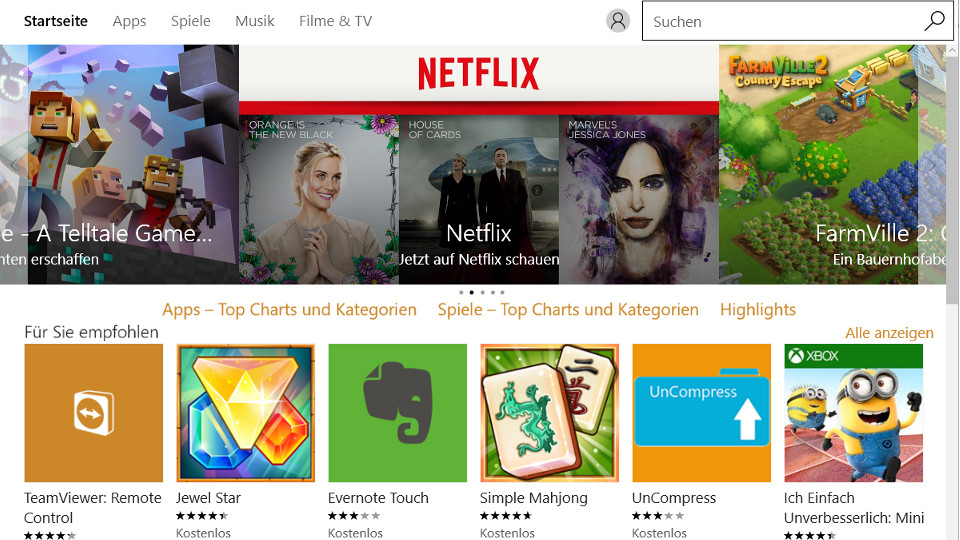The image size is (960, 540).
Task: Select the Evernote Touch elephant icon
Action: [397, 413]
